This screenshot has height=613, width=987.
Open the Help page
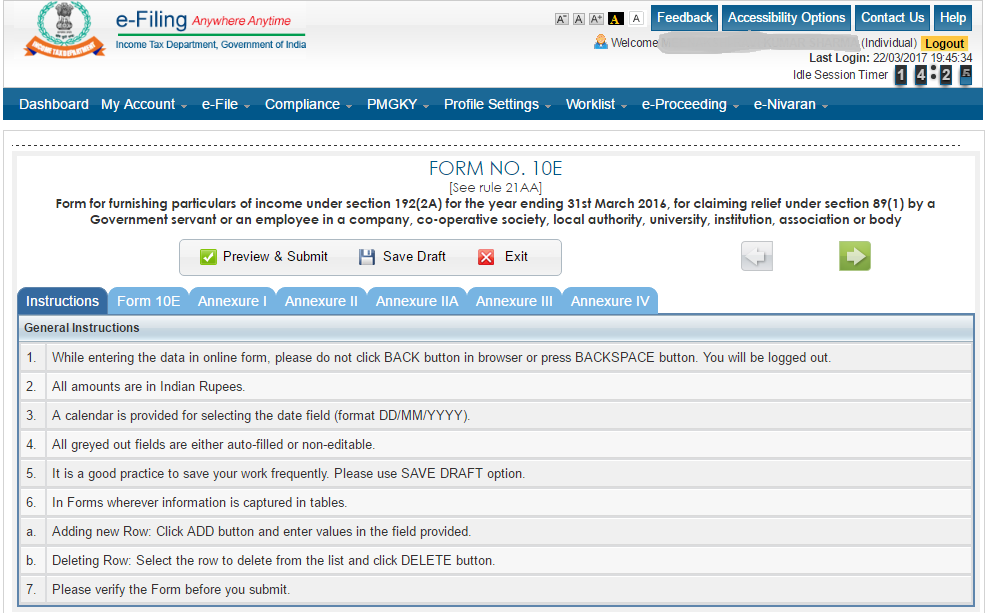pyautogui.click(x=953, y=18)
